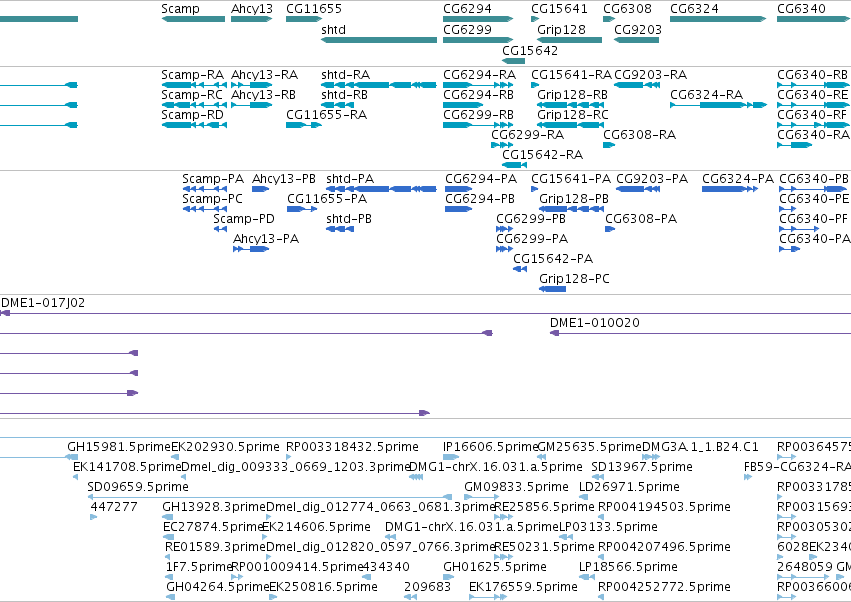Select EST RP003318432.5prime

click(352, 447)
